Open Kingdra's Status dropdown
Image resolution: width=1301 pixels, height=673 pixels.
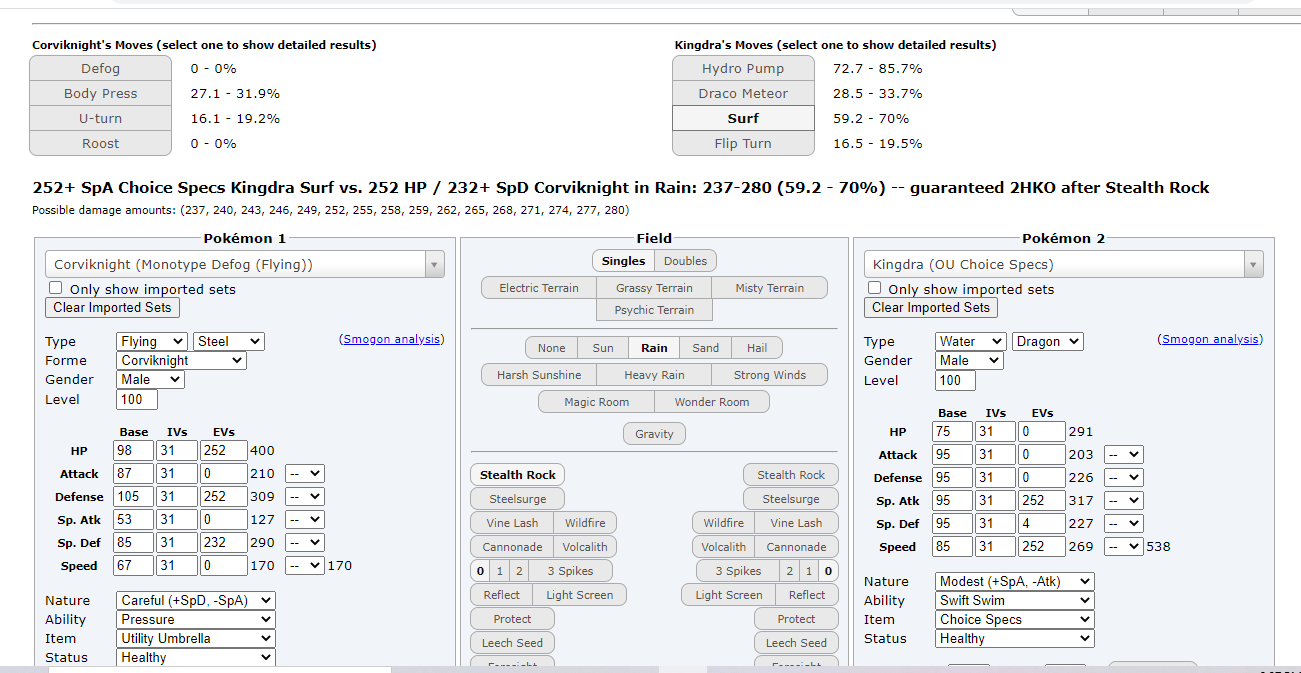(x=1015, y=639)
